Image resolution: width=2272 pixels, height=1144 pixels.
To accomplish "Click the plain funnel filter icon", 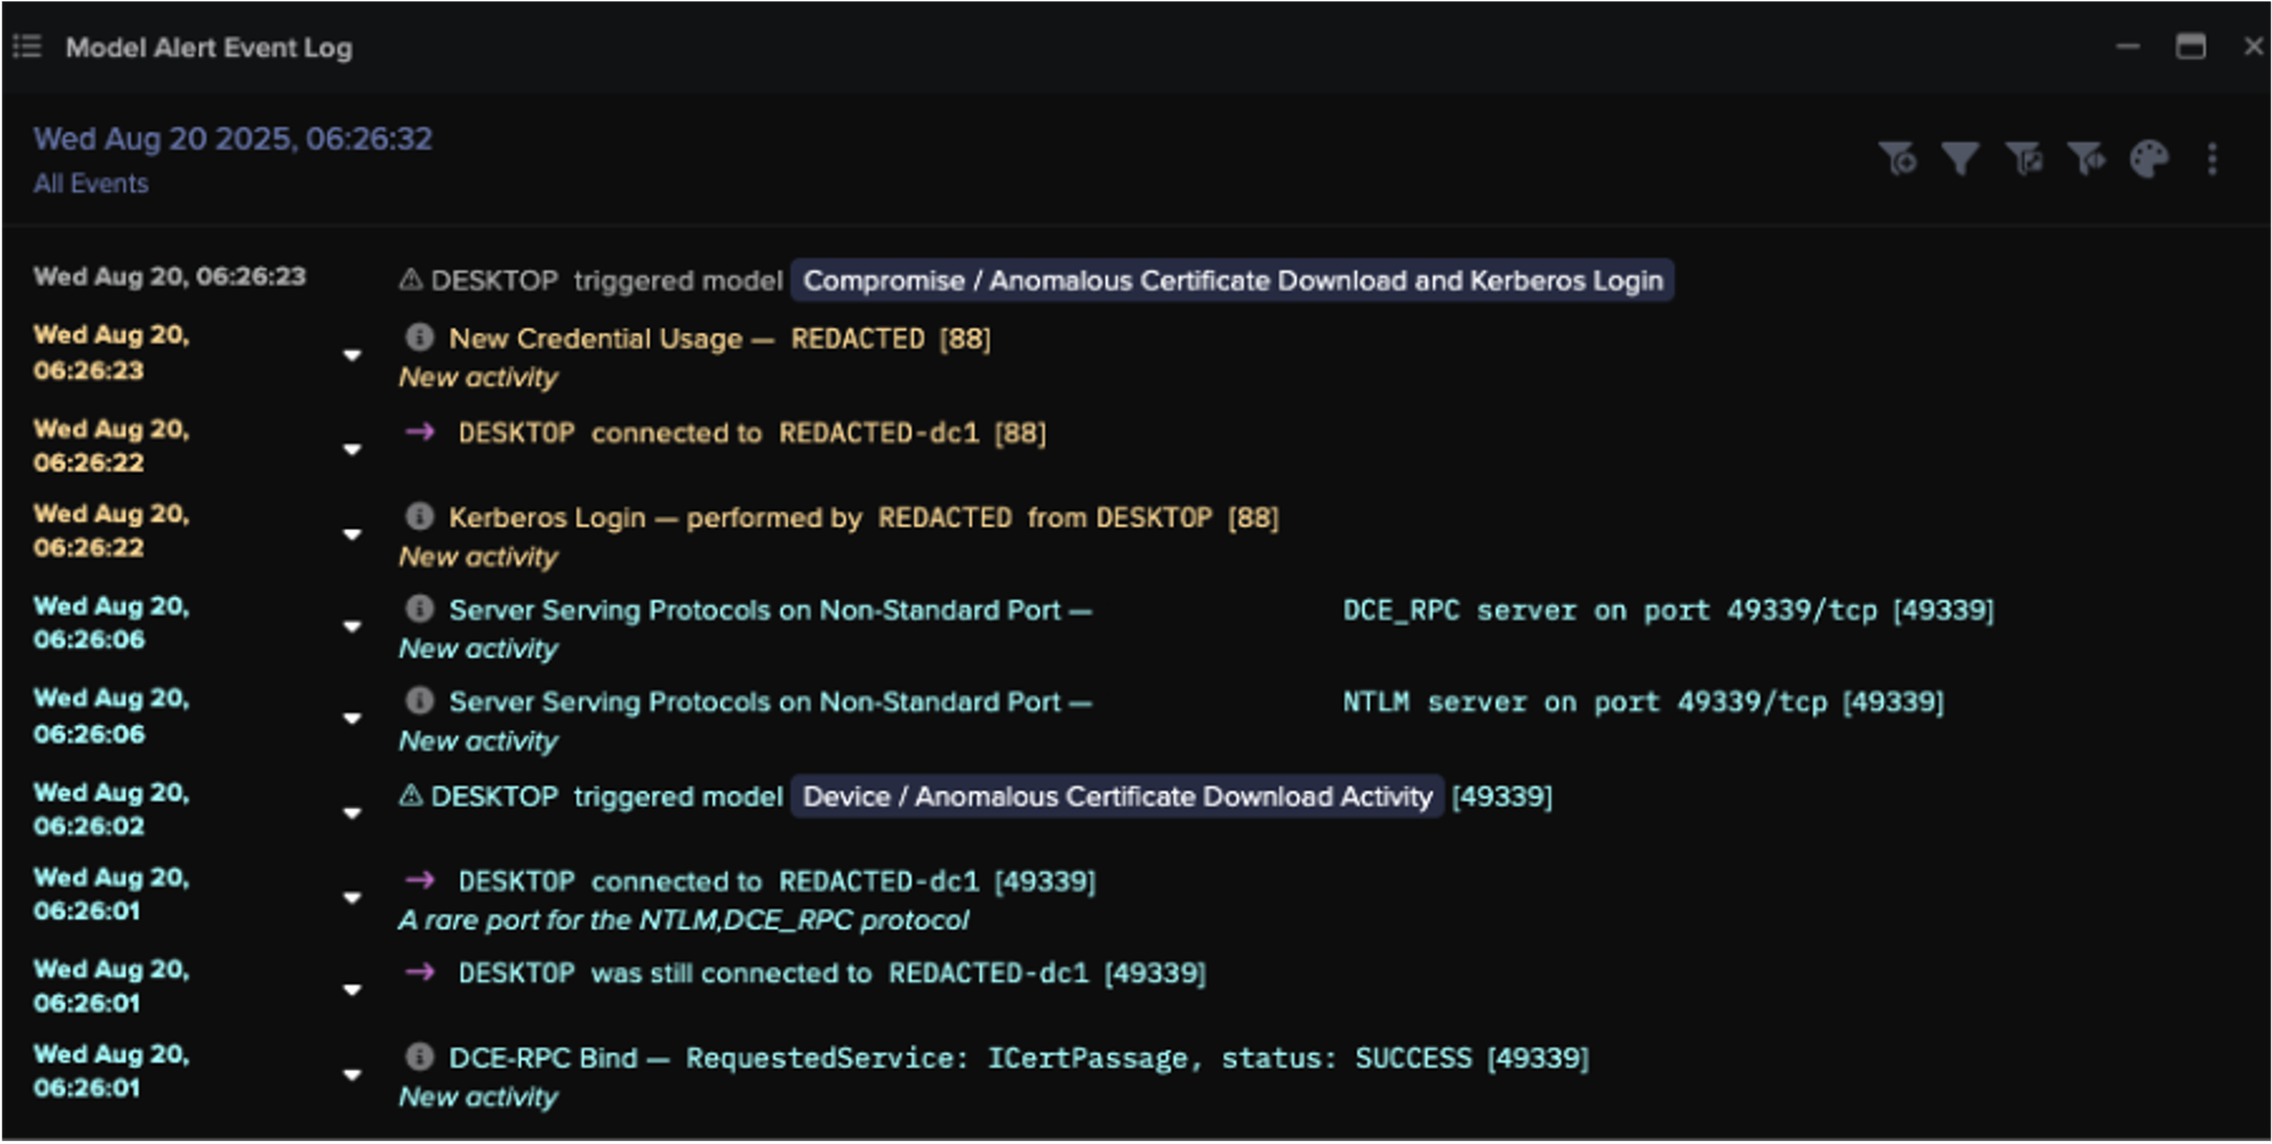I will tap(1960, 159).
